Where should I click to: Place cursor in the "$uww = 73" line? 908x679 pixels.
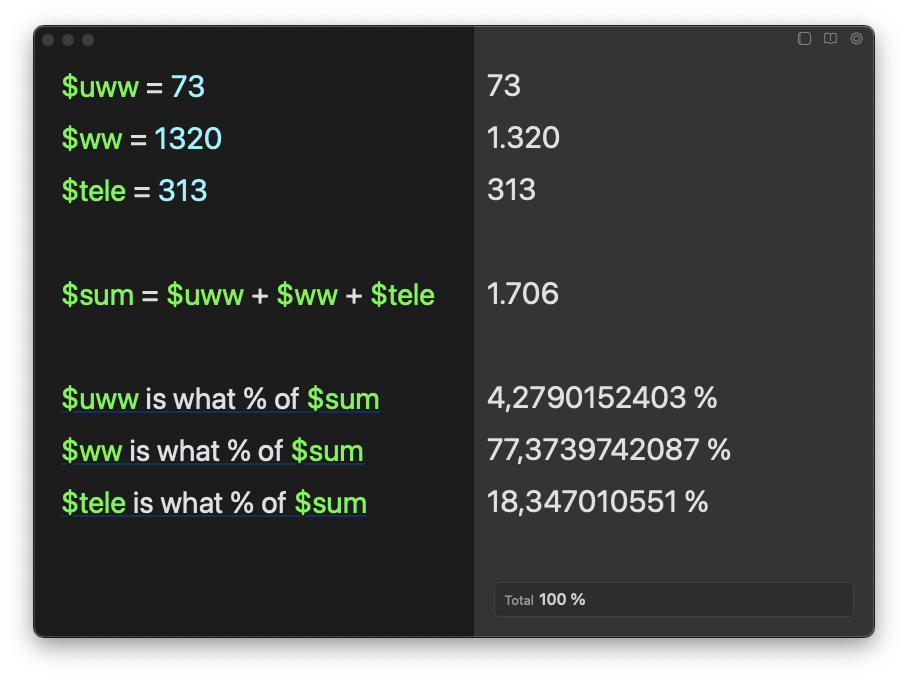[x=133, y=87]
